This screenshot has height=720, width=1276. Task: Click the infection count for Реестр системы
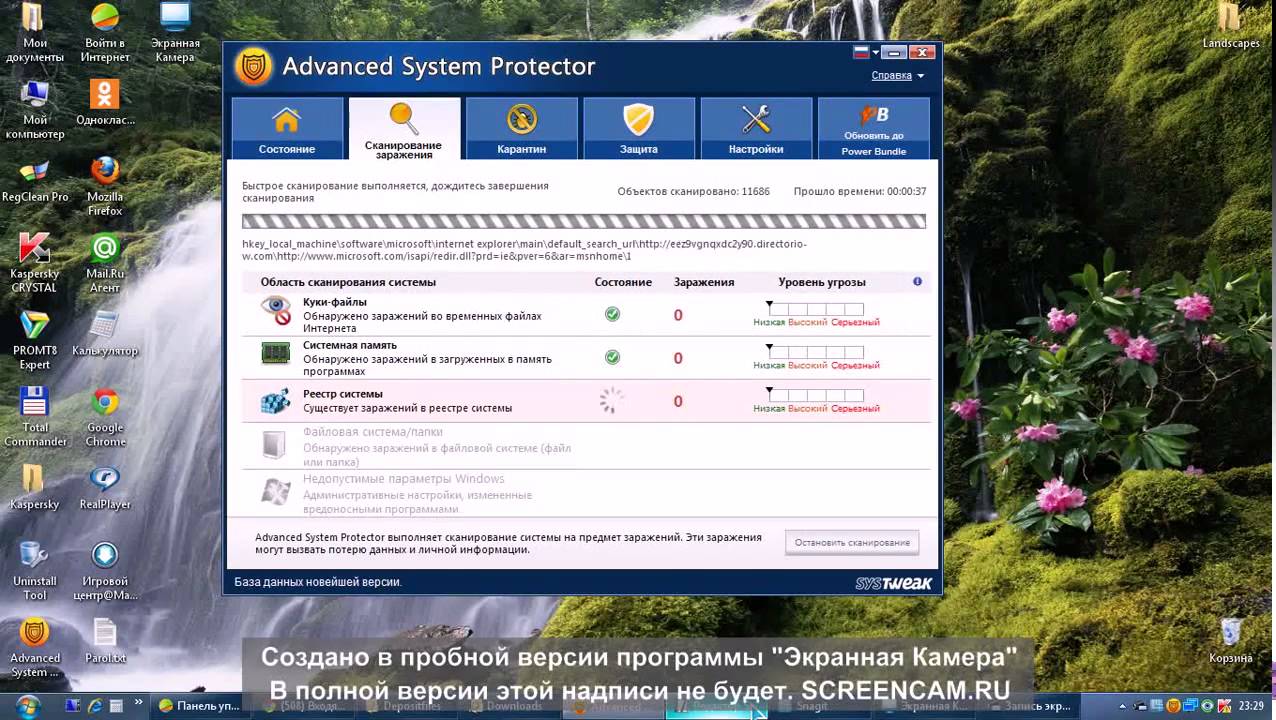(678, 401)
